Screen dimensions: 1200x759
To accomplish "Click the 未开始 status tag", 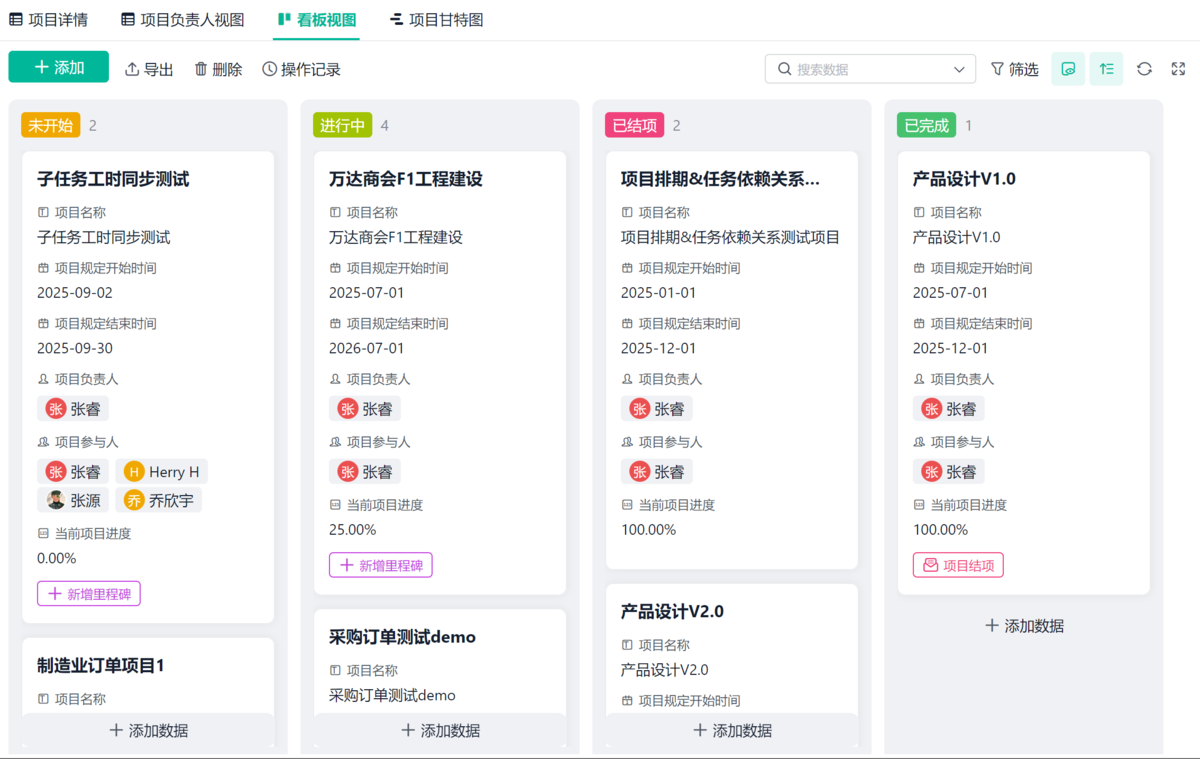I will (x=50, y=125).
